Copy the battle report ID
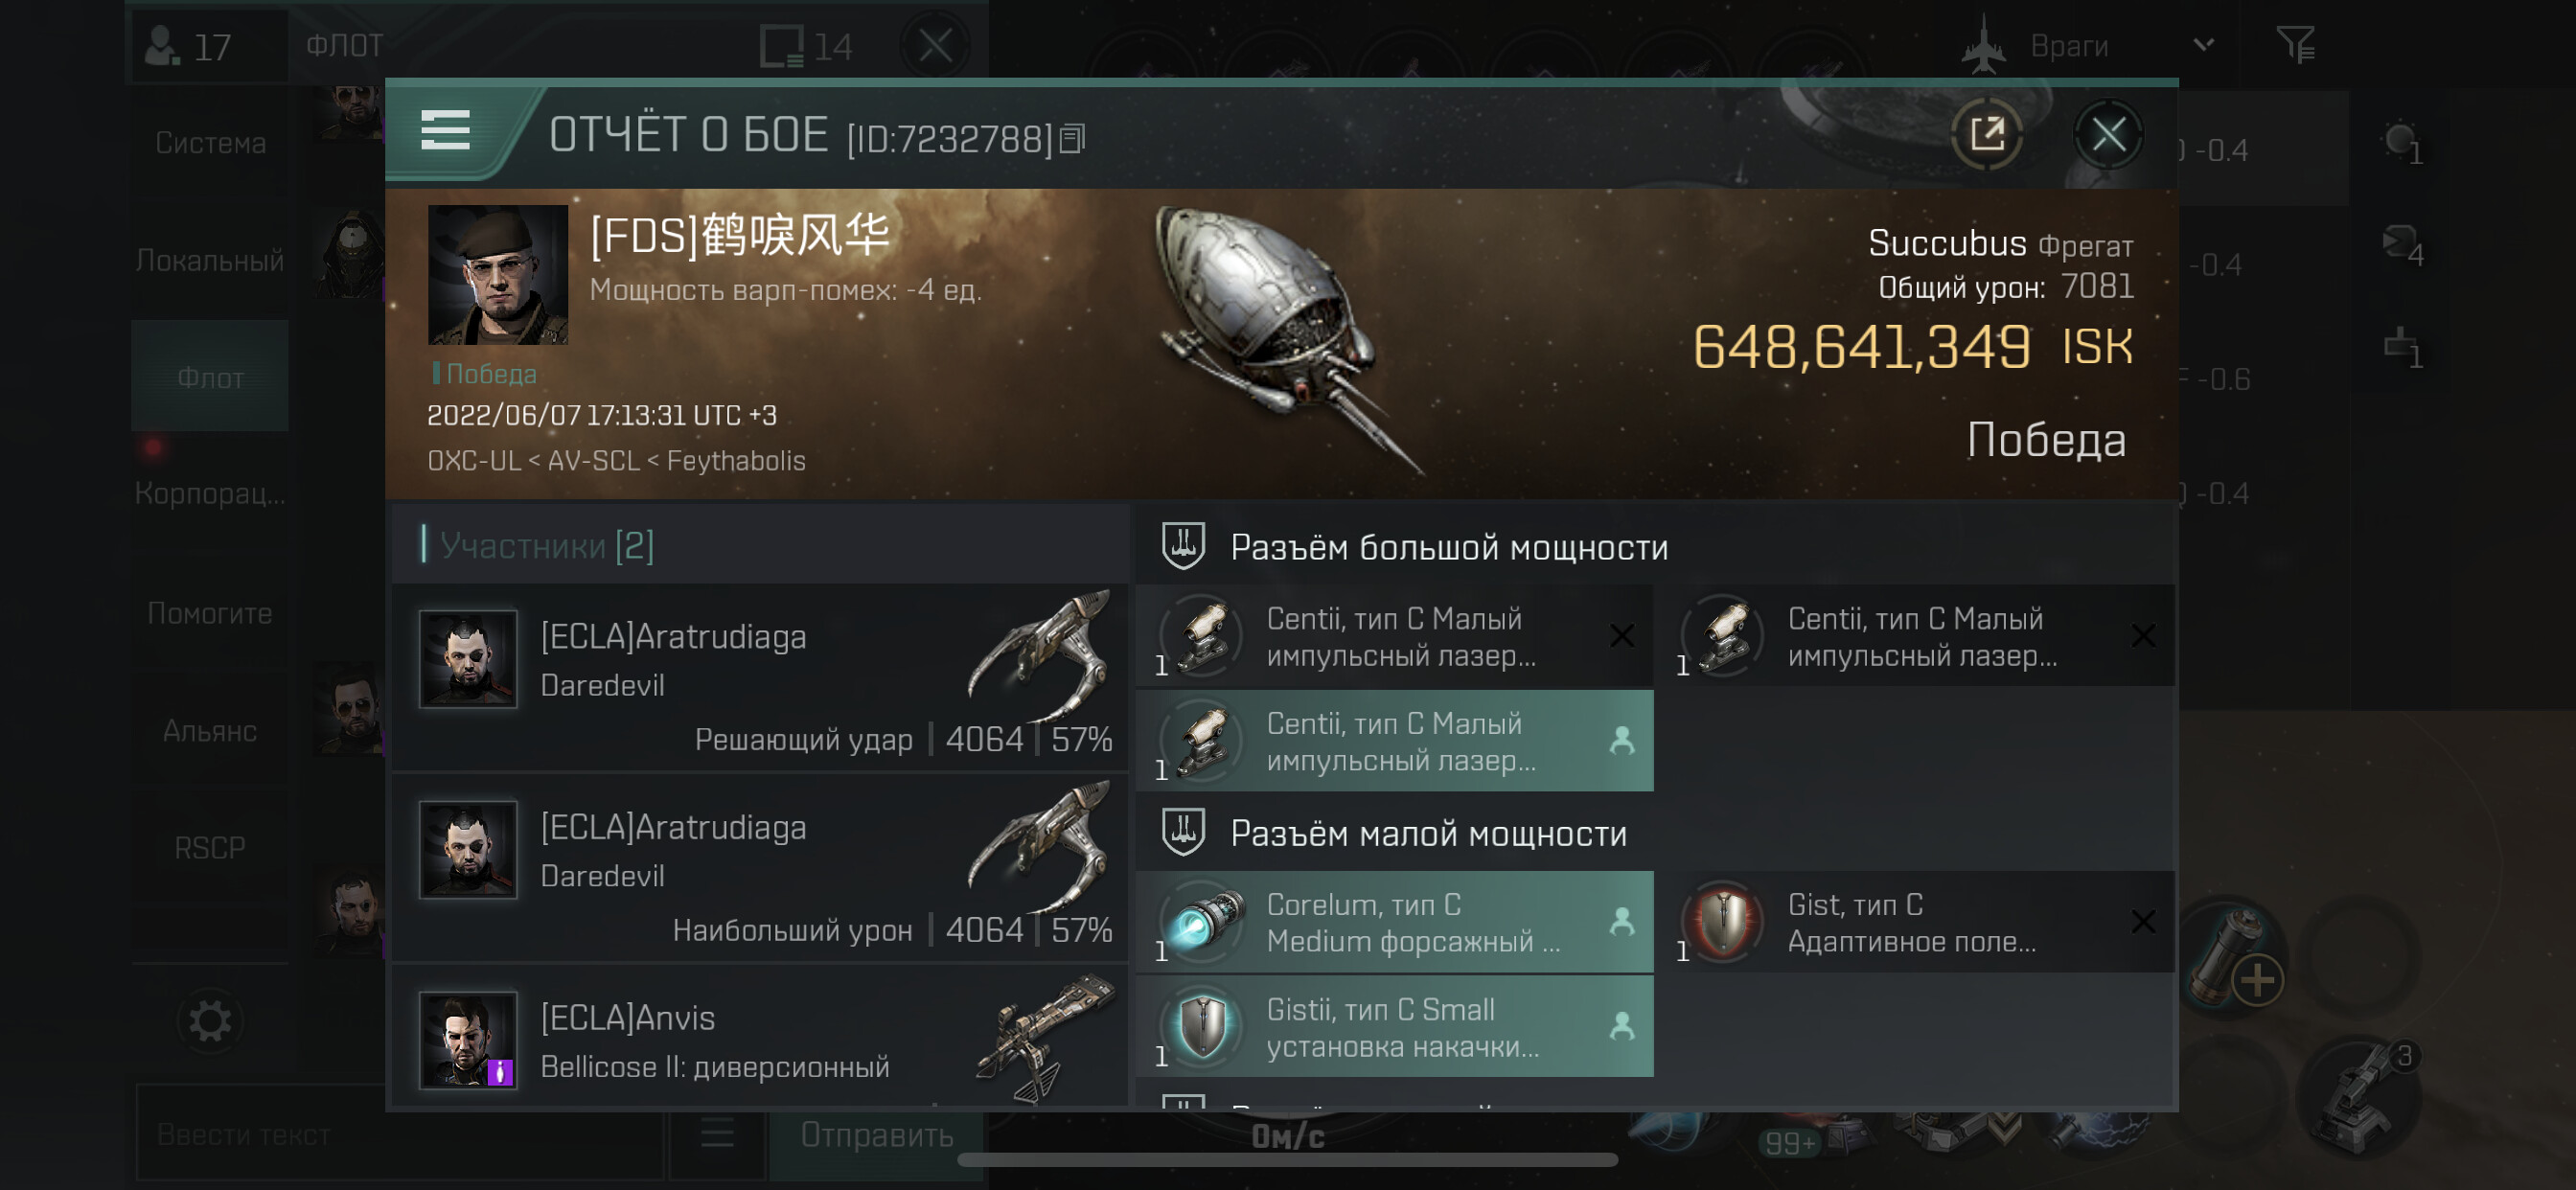Viewport: 2576px width, 1190px height. tap(1072, 139)
